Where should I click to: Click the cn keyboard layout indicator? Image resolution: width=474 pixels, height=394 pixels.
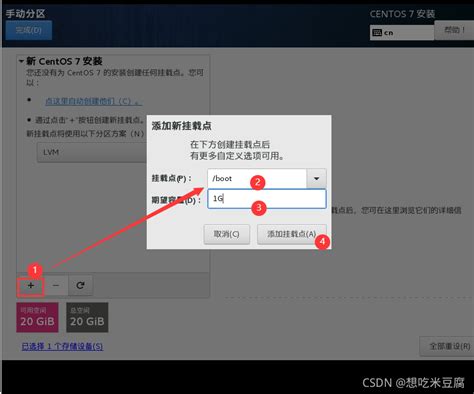point(402,33)
